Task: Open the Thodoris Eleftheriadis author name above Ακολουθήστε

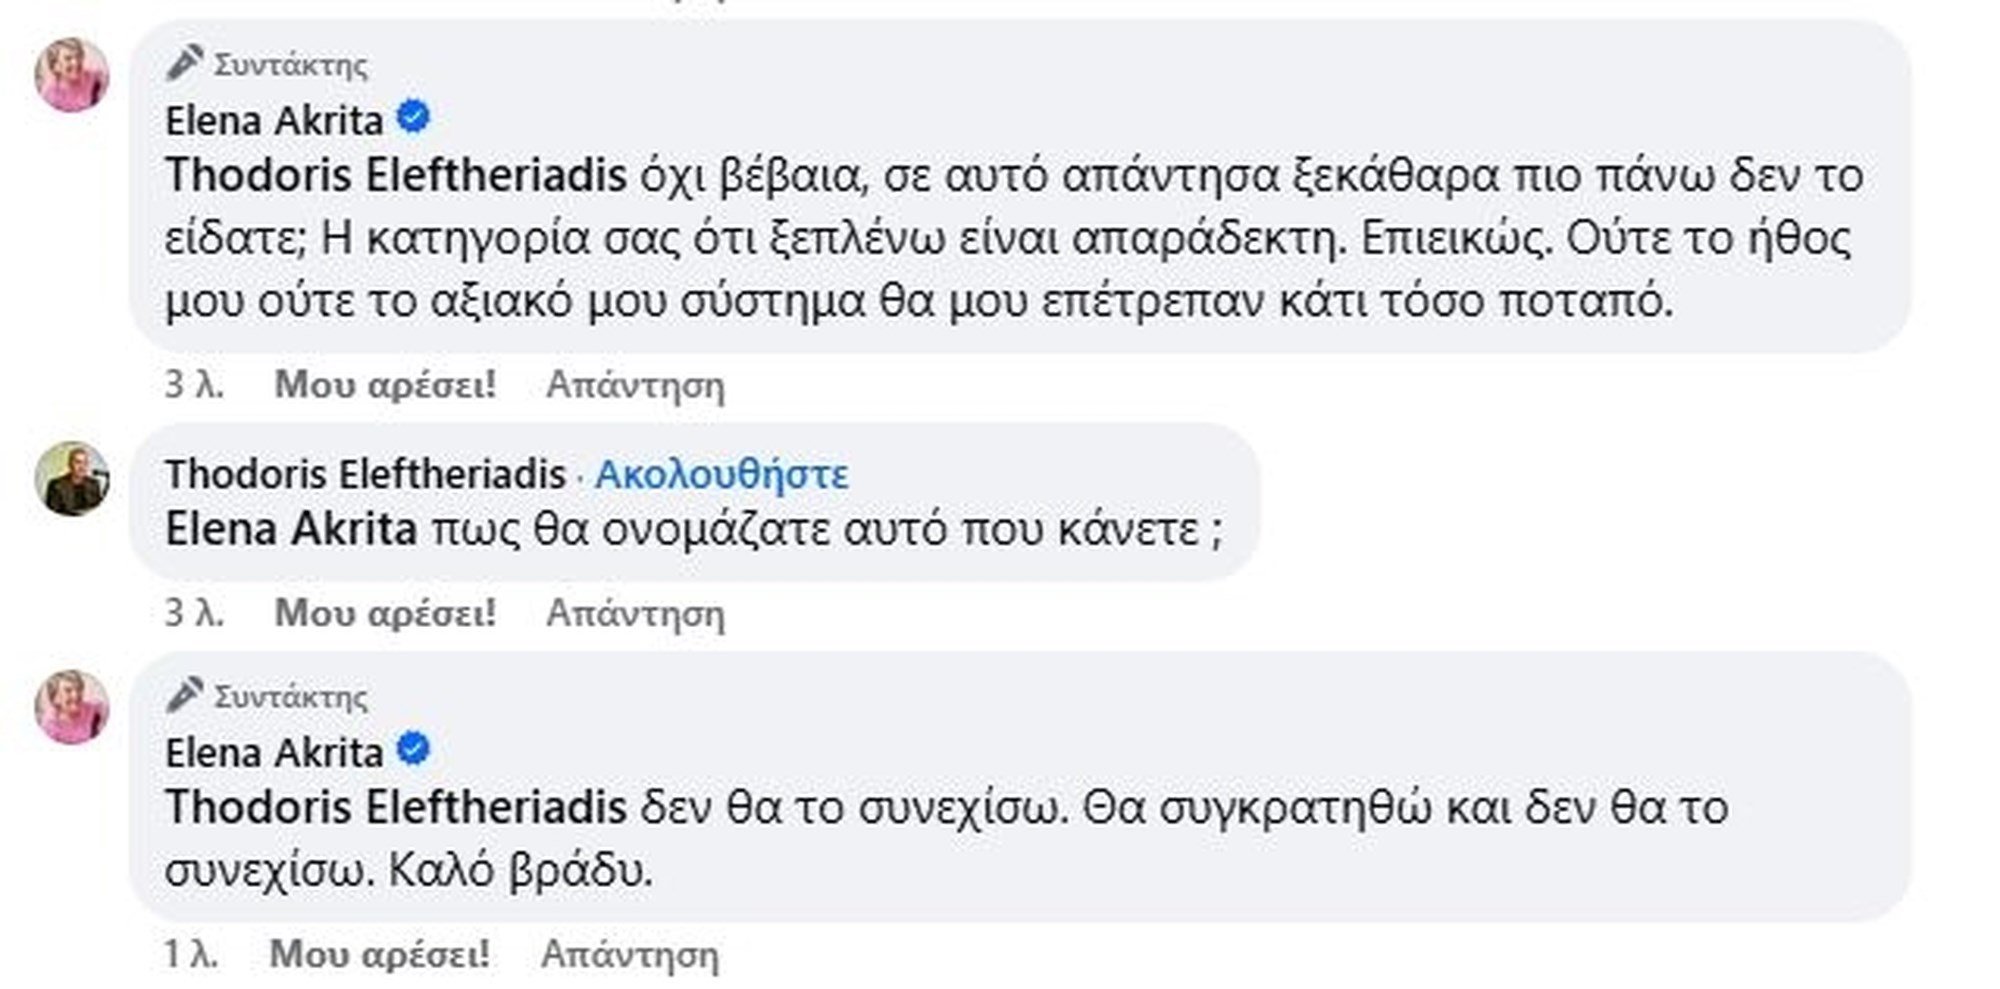Action: (x=365, y=473)
